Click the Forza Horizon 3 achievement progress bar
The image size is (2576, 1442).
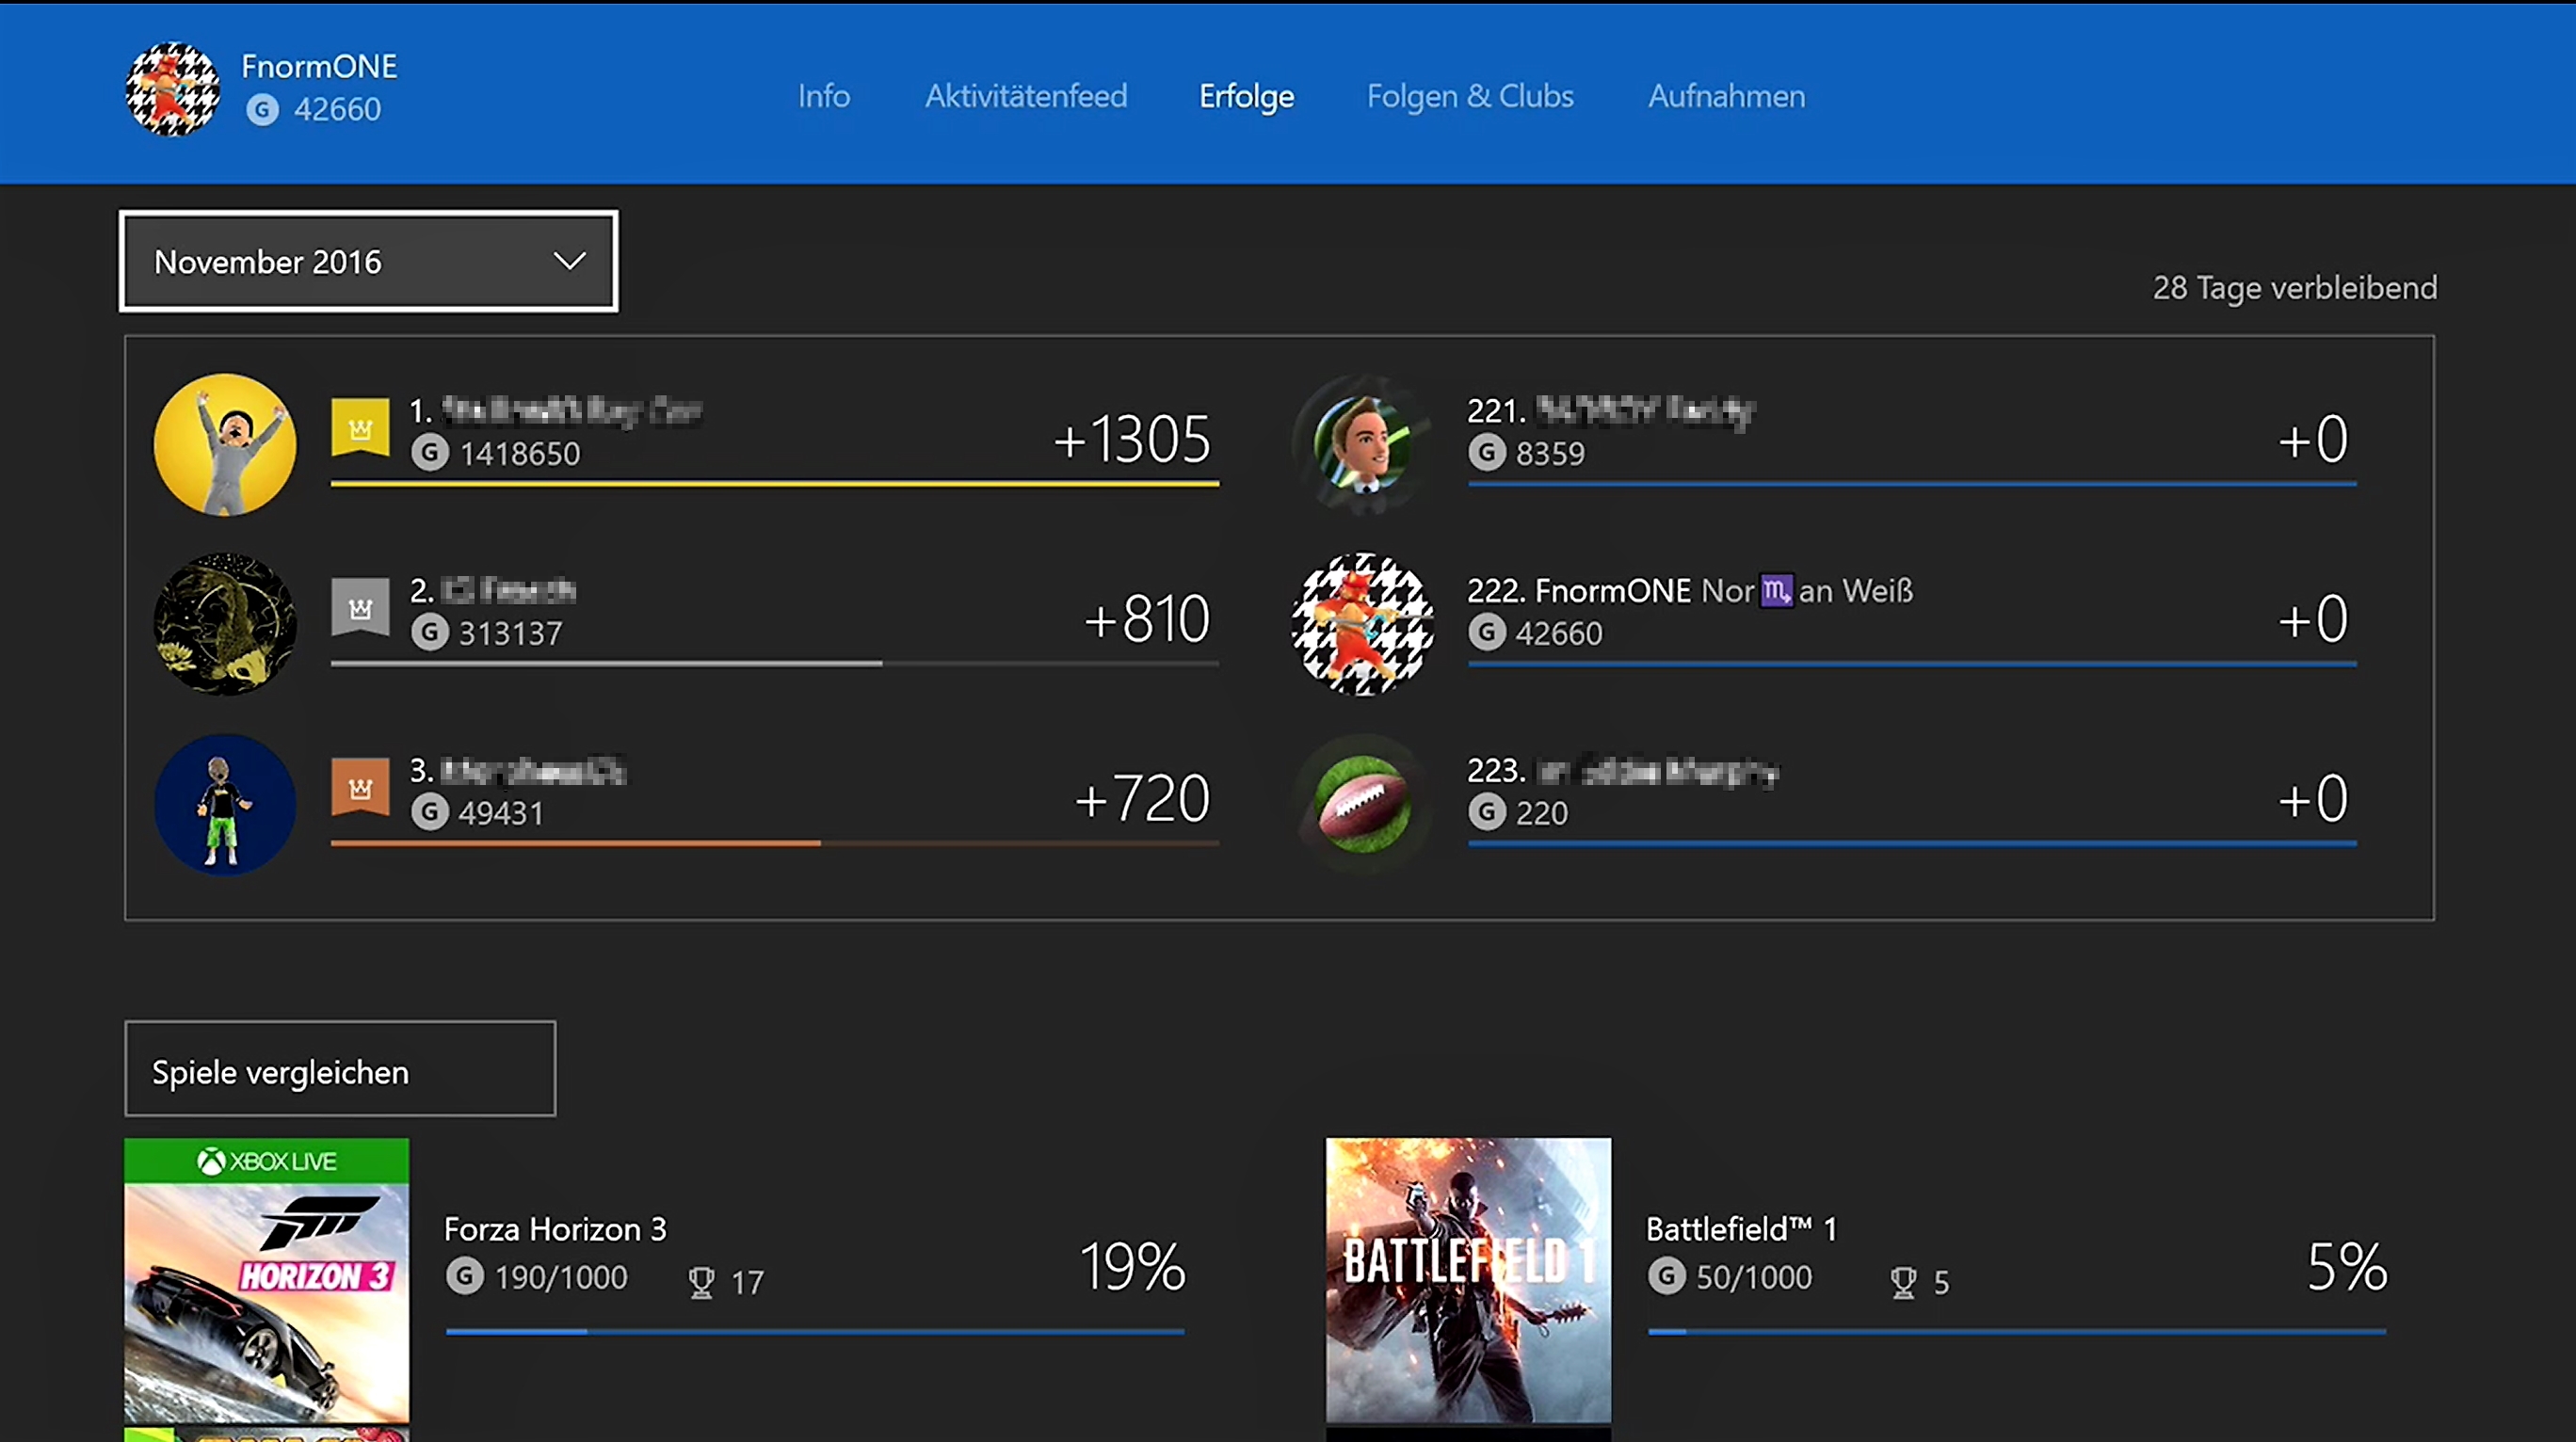point(815,1332)
